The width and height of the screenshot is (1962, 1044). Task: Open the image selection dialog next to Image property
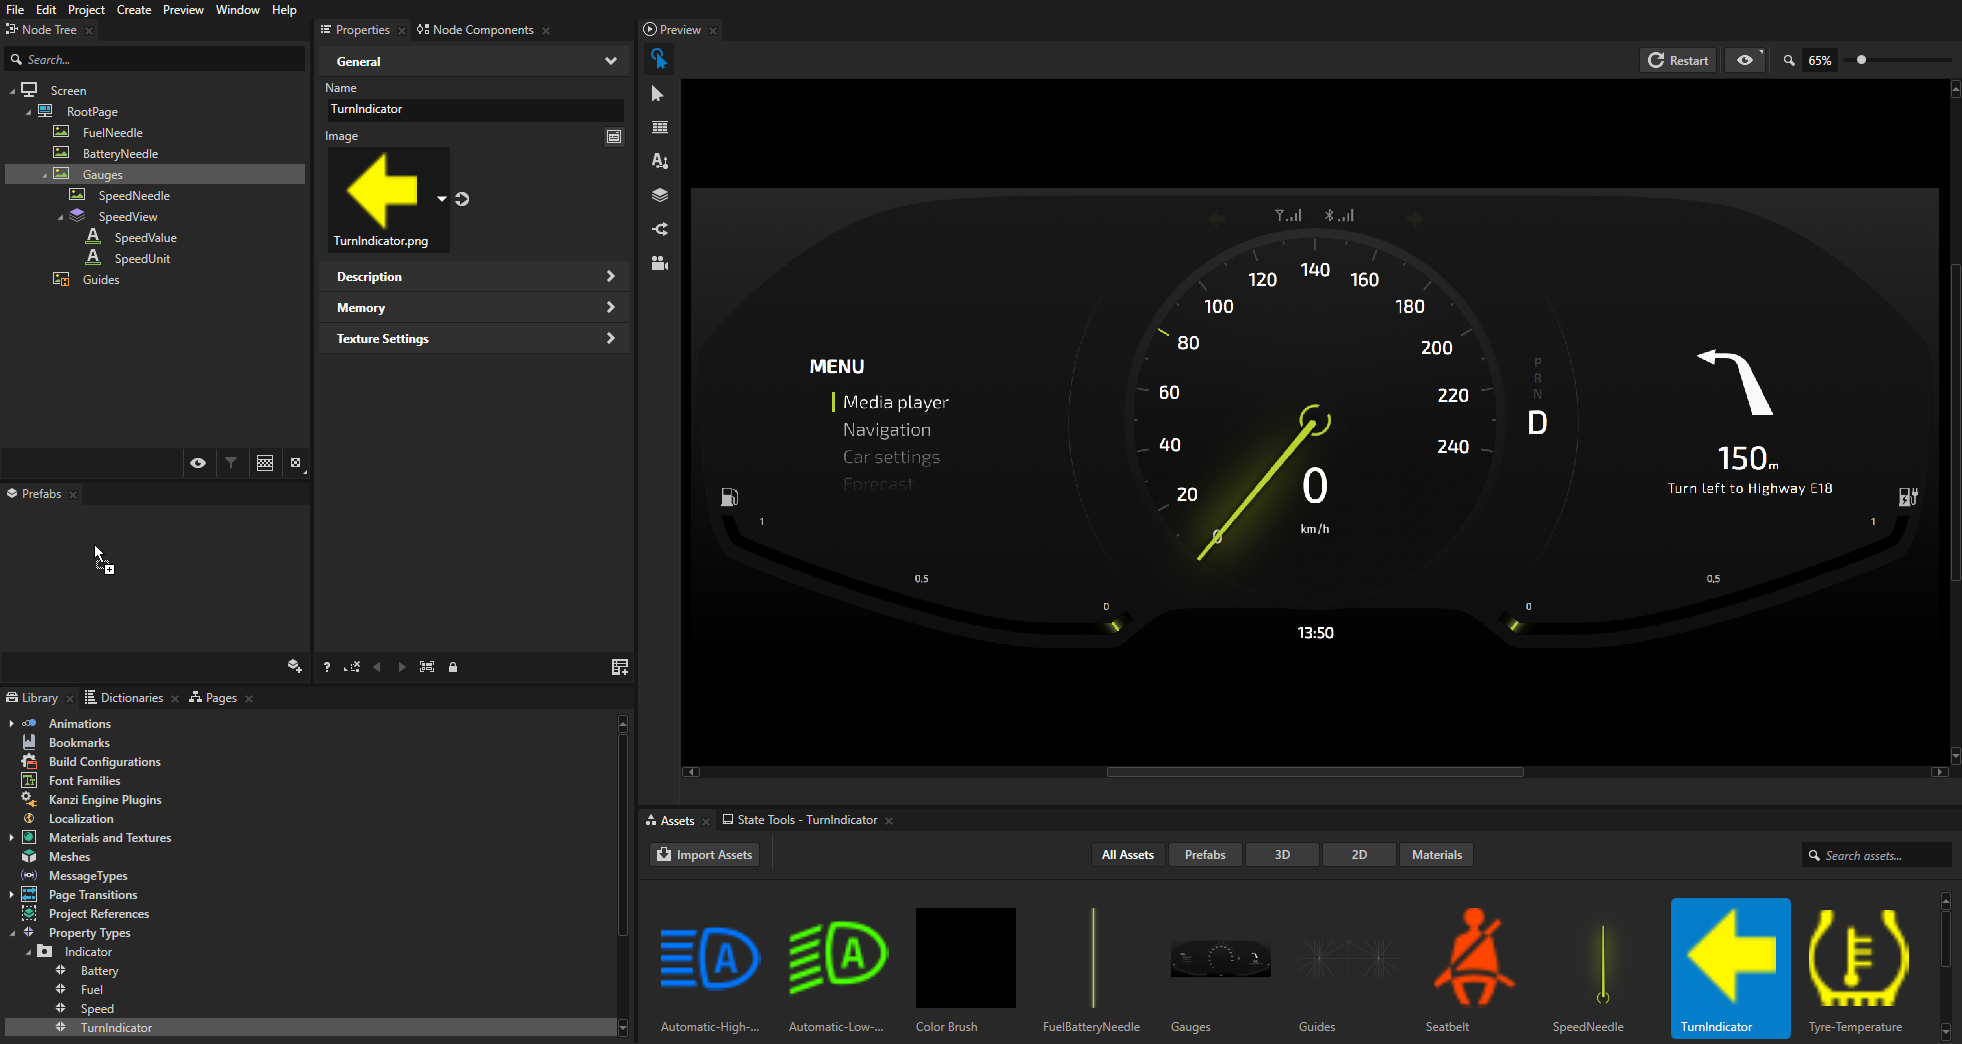click(x=613, y=136)
